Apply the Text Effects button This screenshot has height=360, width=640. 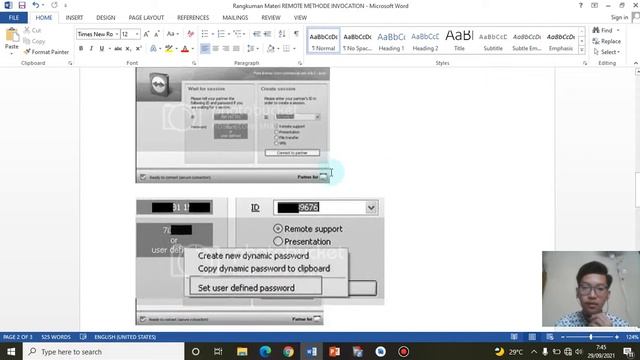[153, 49]
